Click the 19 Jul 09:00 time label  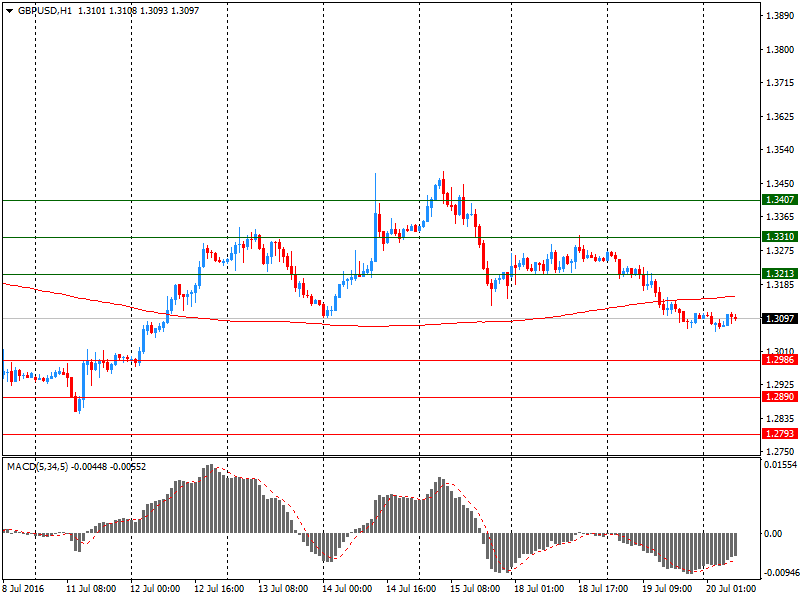(667, 589)
